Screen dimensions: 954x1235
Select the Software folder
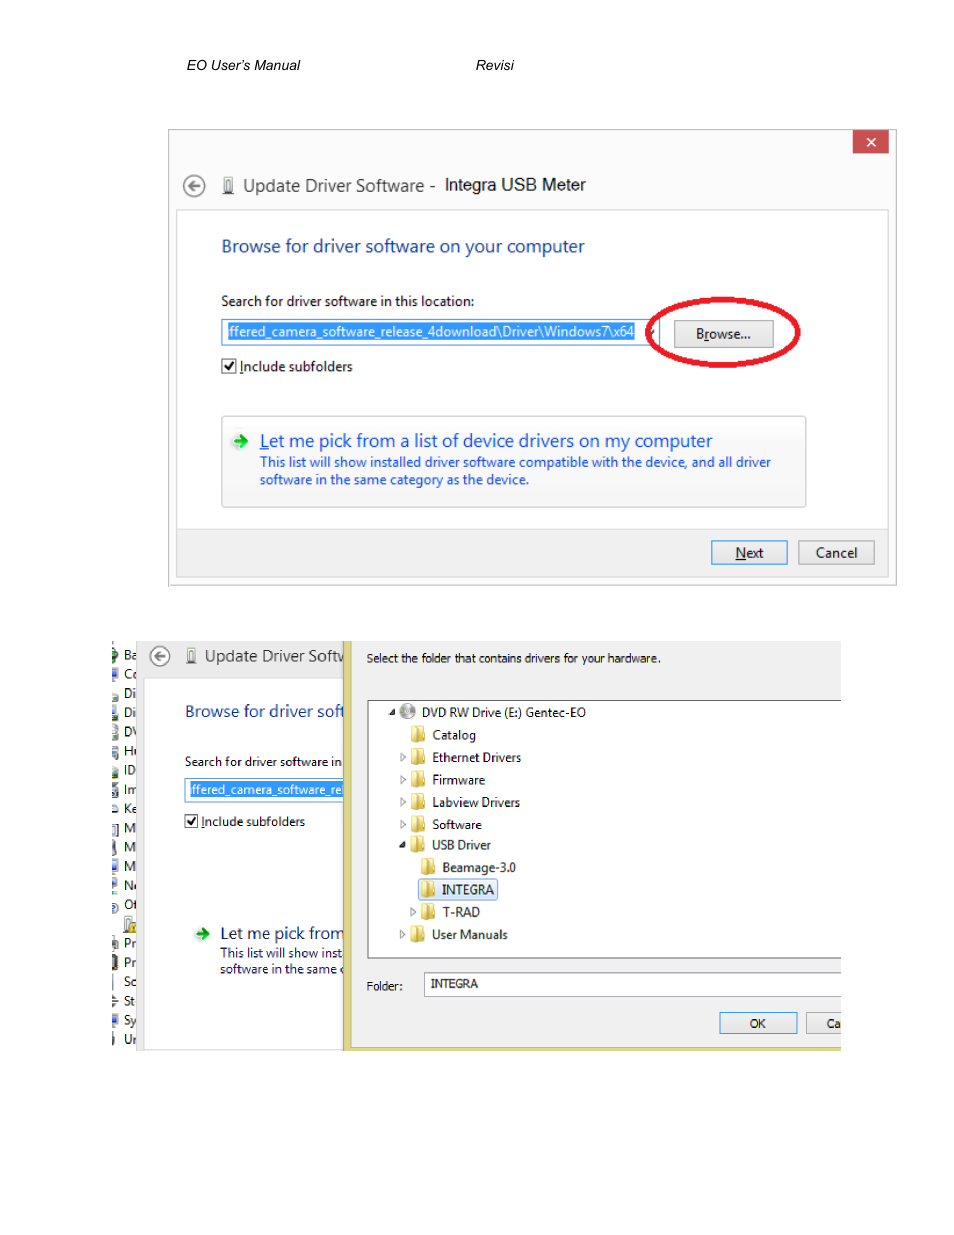[457, 825]
